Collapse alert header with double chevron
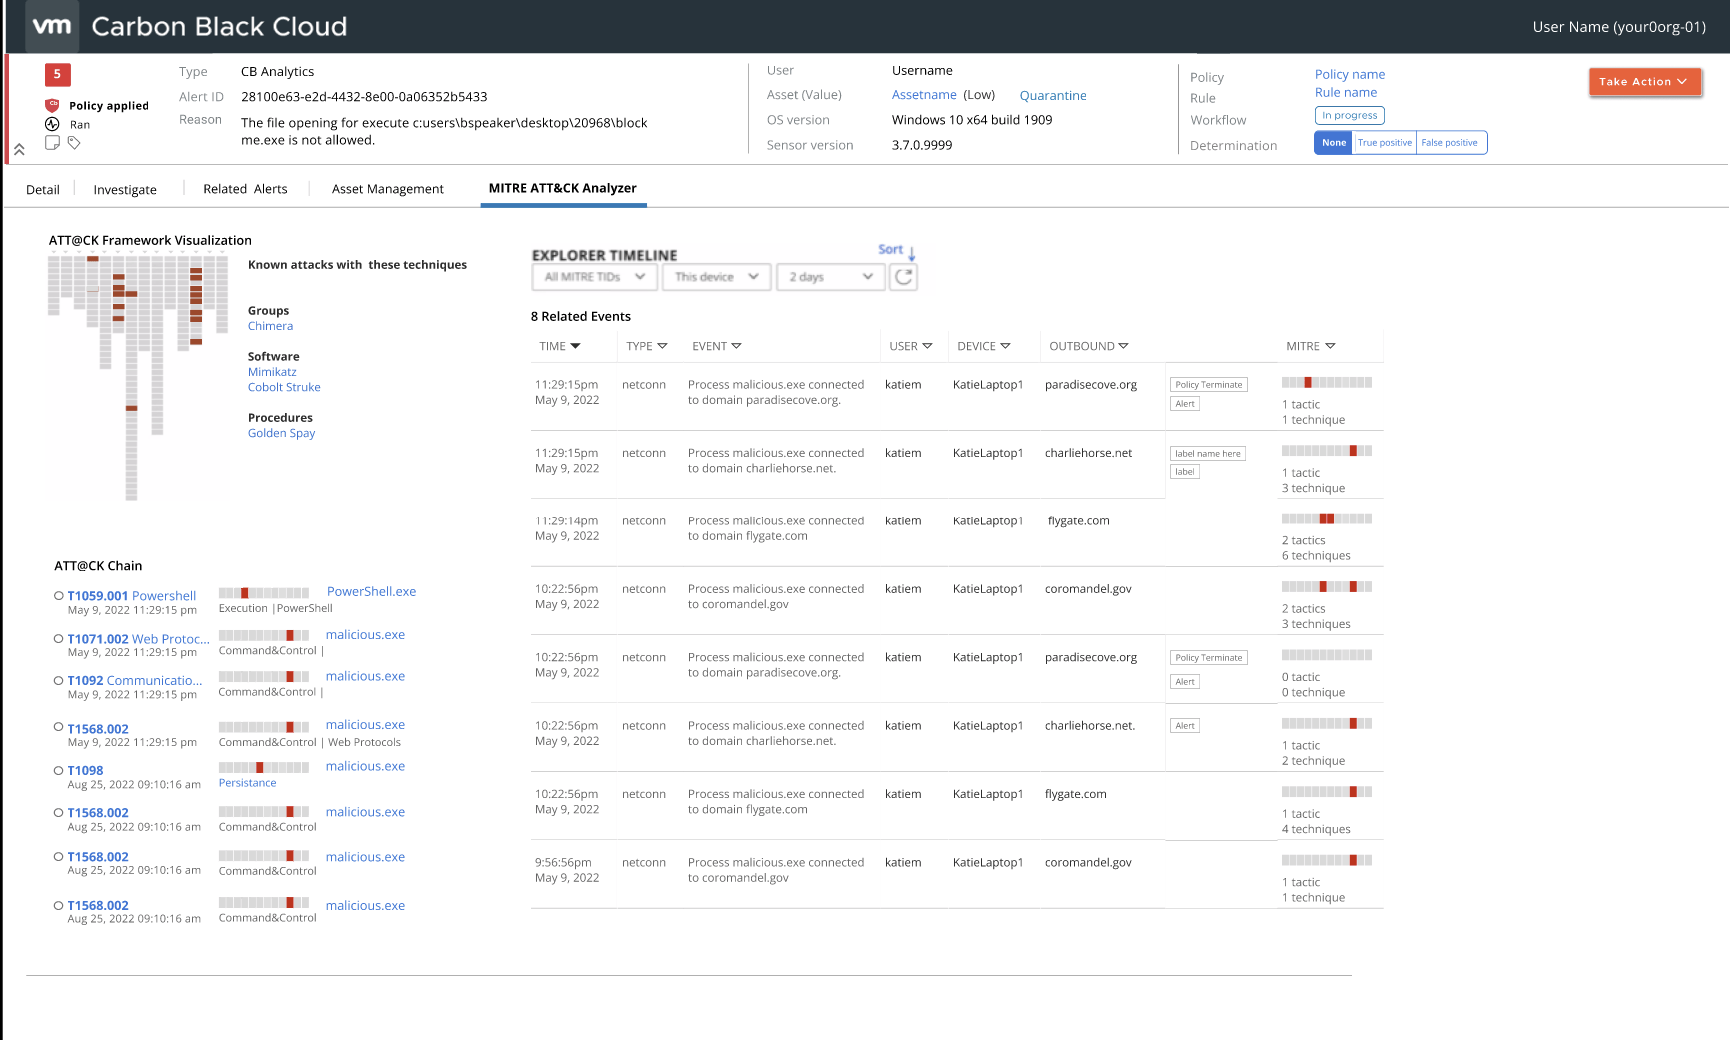The height and width of the screenshot is (1040, 1730). click(19, 150)
